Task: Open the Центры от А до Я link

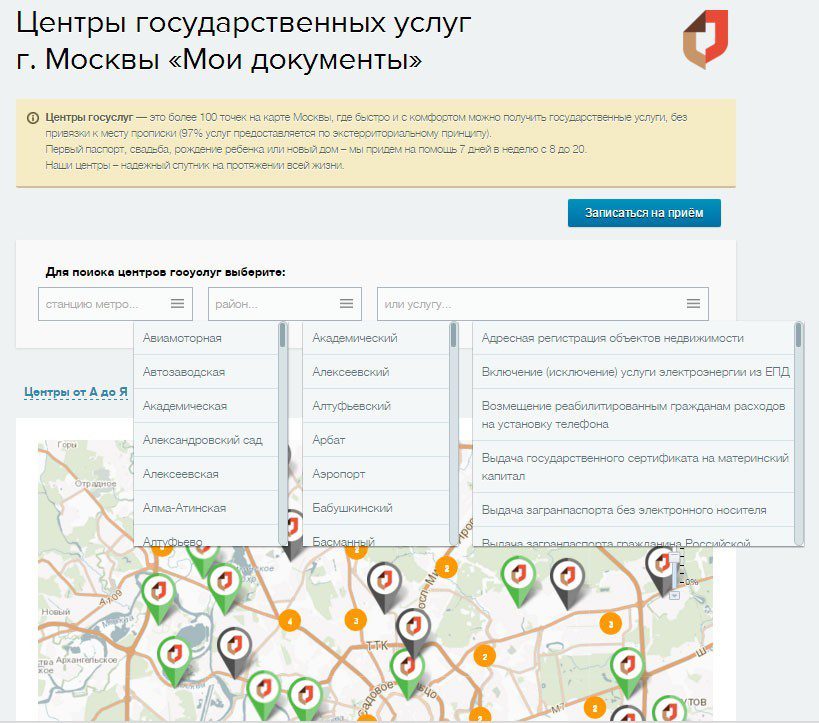Action: point(76,392)
